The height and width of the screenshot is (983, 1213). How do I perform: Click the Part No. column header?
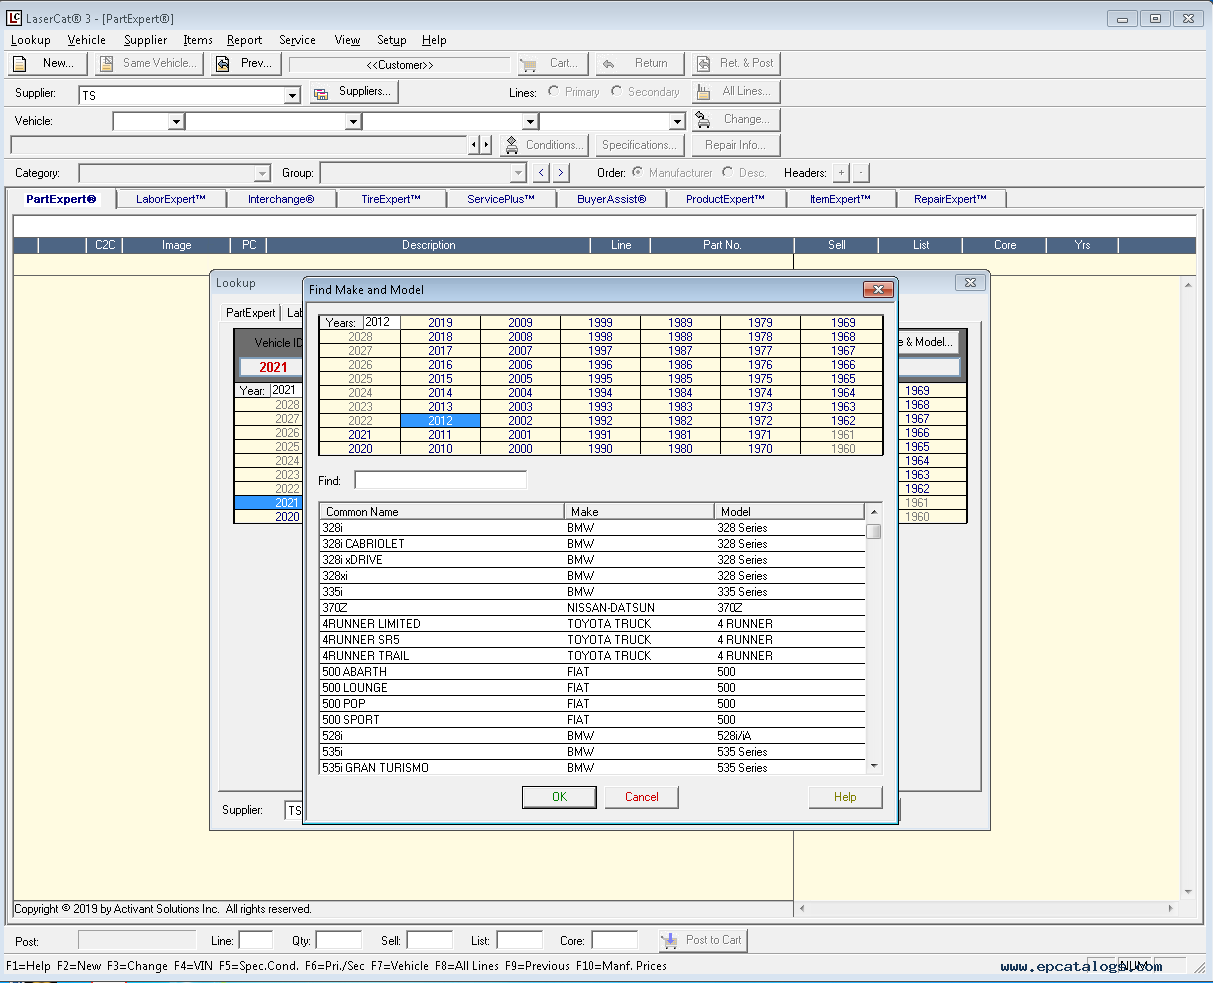(x=722, y=245)
